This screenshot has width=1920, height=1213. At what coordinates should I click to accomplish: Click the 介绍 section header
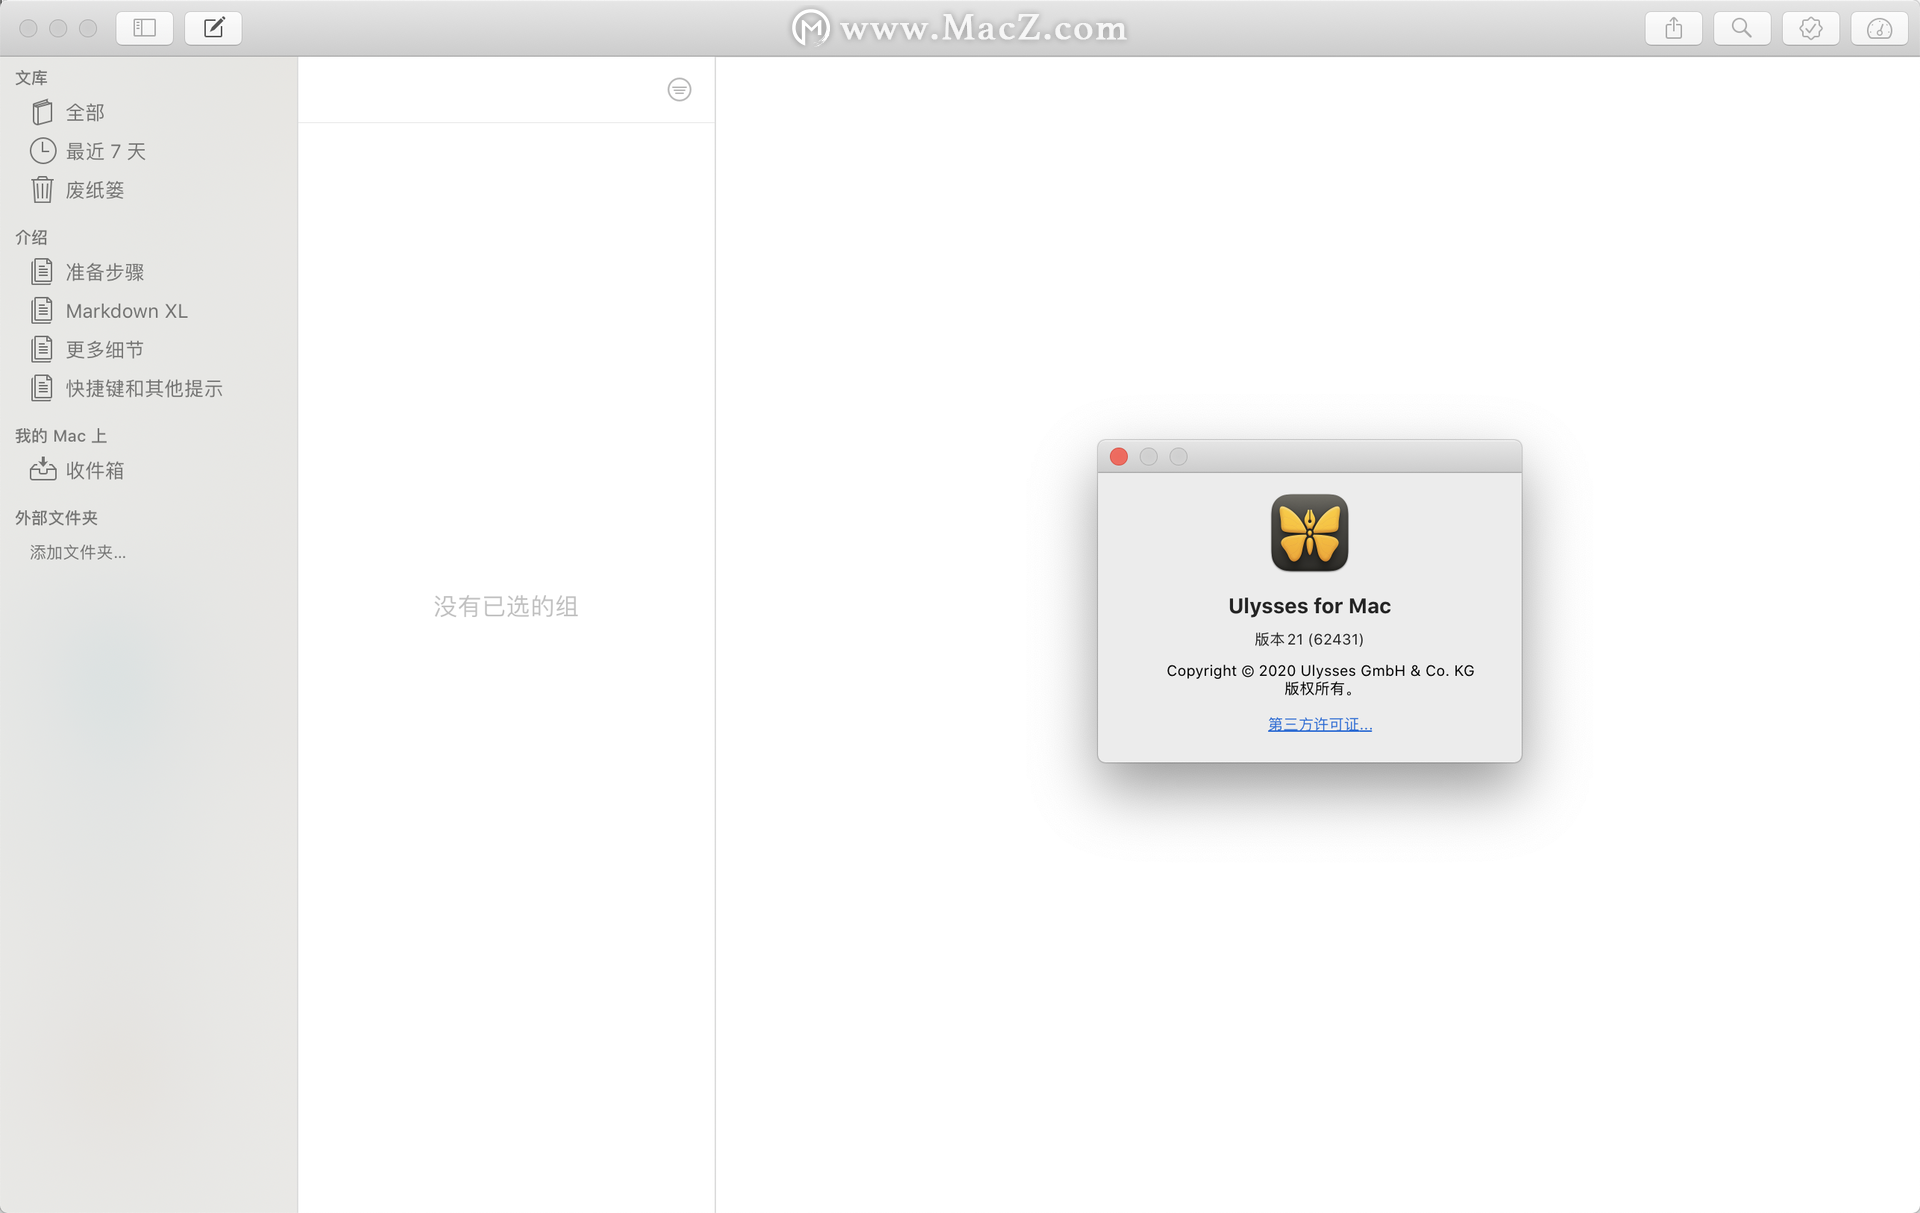click(31, 237)
